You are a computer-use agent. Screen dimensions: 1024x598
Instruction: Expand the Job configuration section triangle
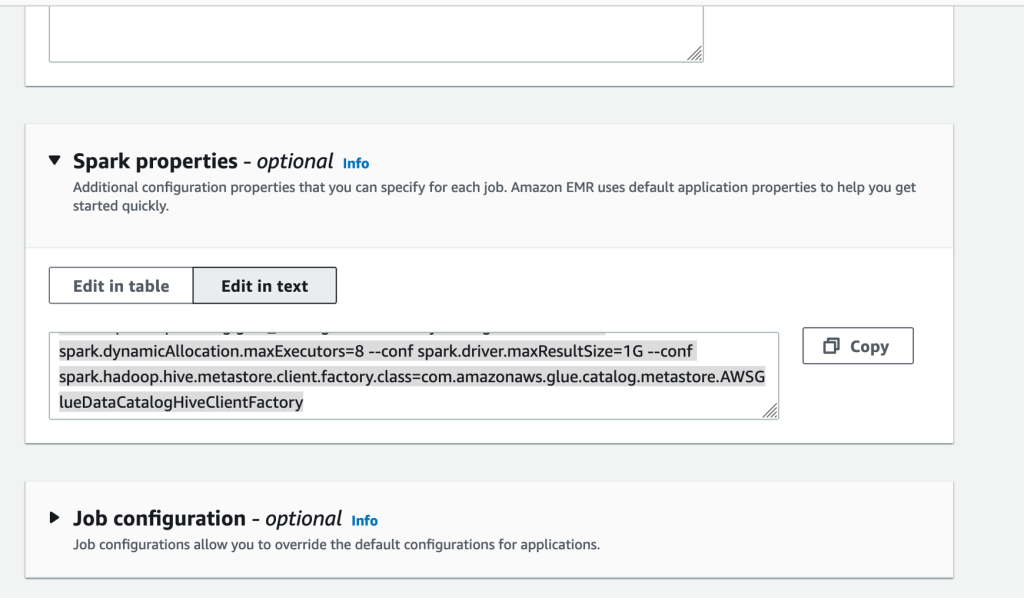pyautogui.click(x=55, y=518)
